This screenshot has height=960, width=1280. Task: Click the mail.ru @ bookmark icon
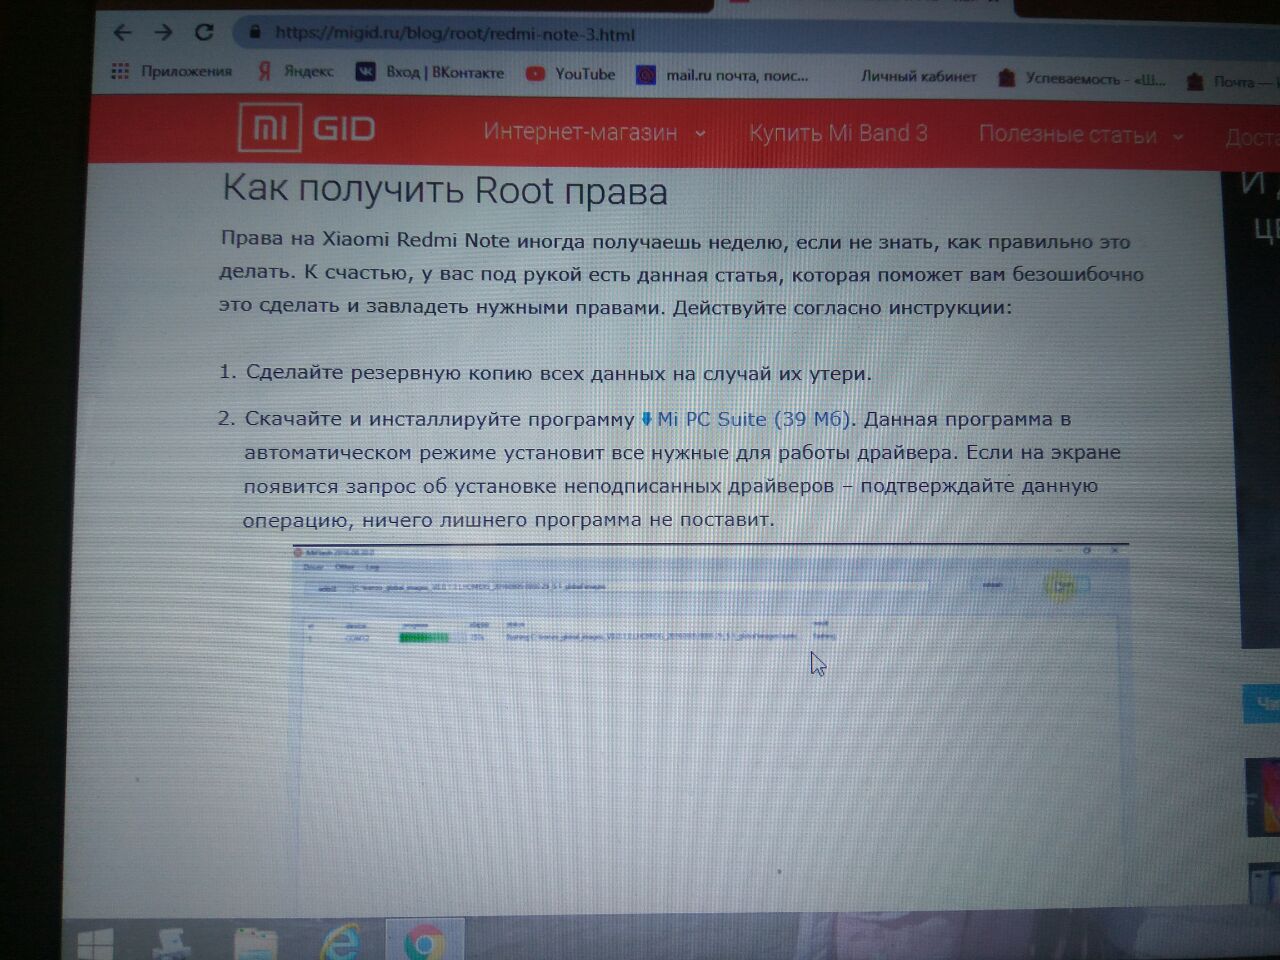pos(646,75)
